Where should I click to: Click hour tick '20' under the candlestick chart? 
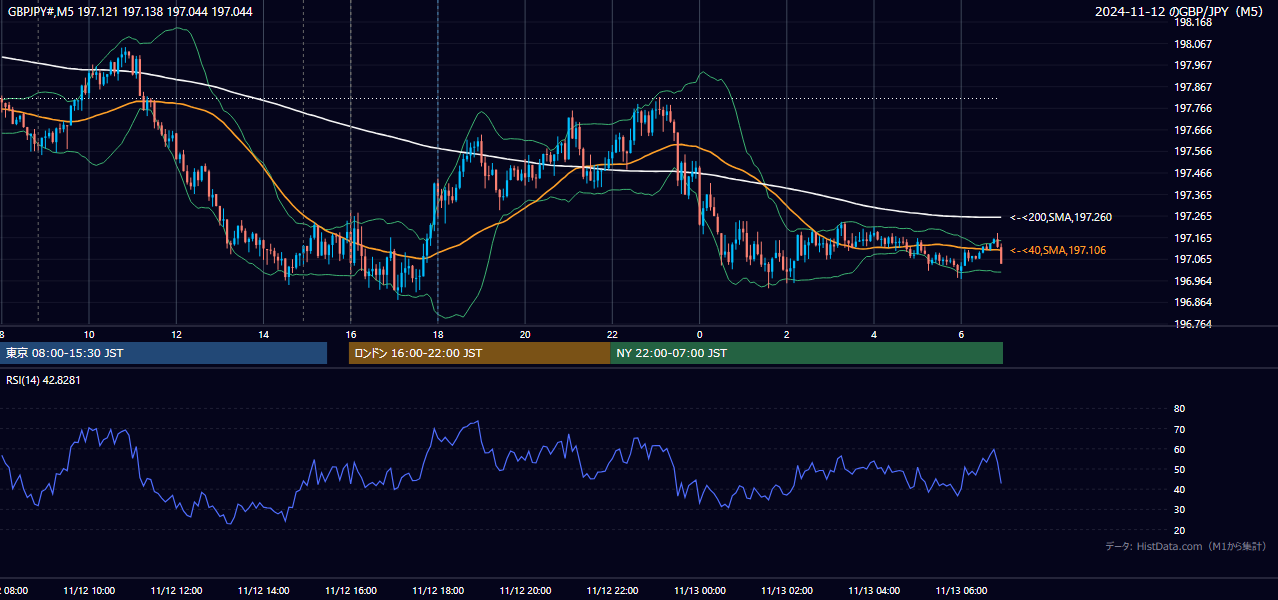(525, 334)
